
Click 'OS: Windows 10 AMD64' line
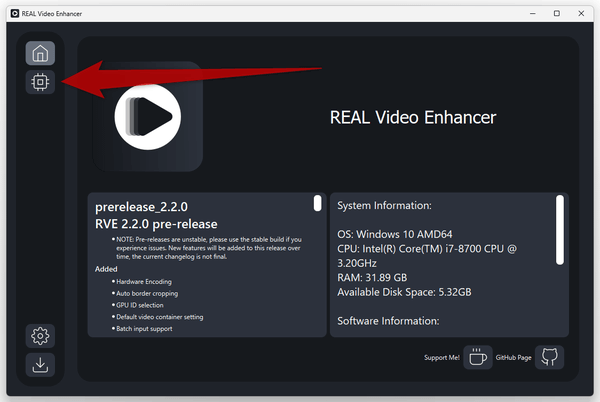(x=395, y=234)
